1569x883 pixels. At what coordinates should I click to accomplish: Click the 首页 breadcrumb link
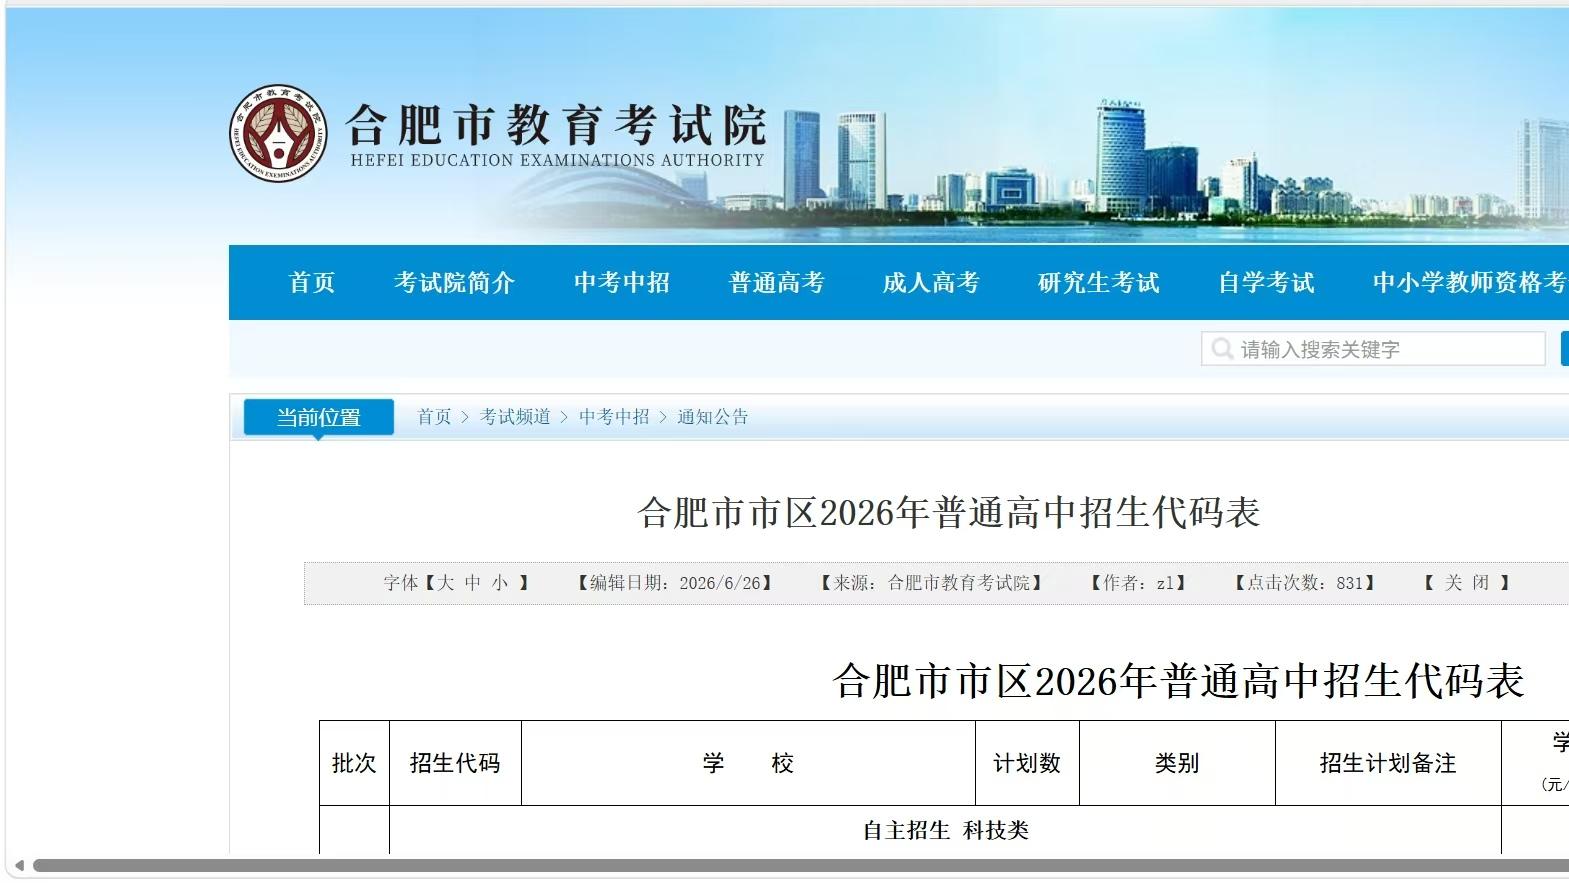pyautogui.click(x=434, y=417)
